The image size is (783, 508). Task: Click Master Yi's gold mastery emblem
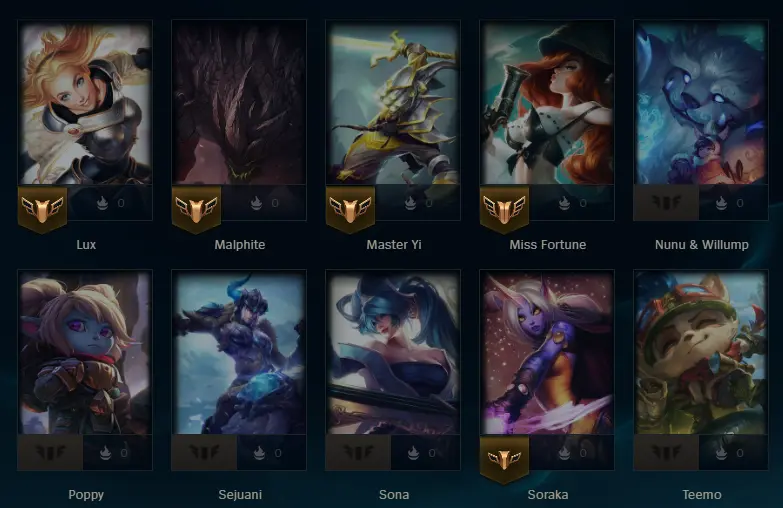coord(350,209)
